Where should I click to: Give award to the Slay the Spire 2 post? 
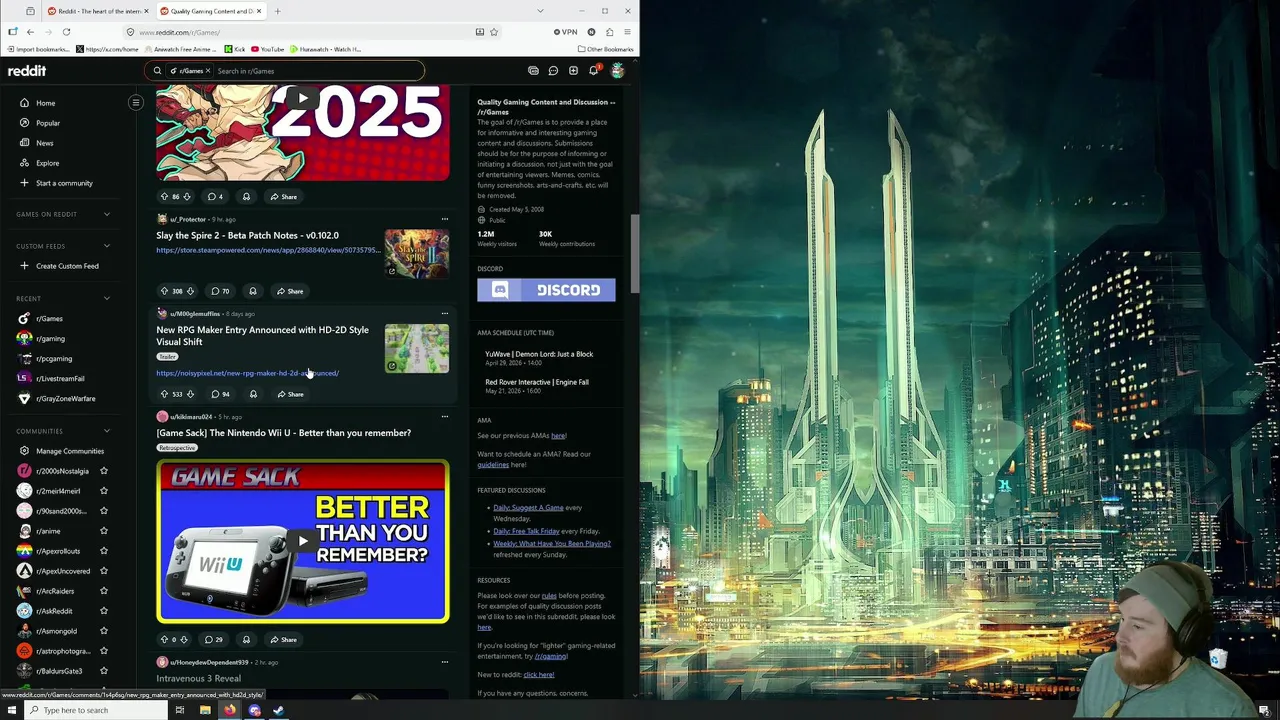point(252,291)
